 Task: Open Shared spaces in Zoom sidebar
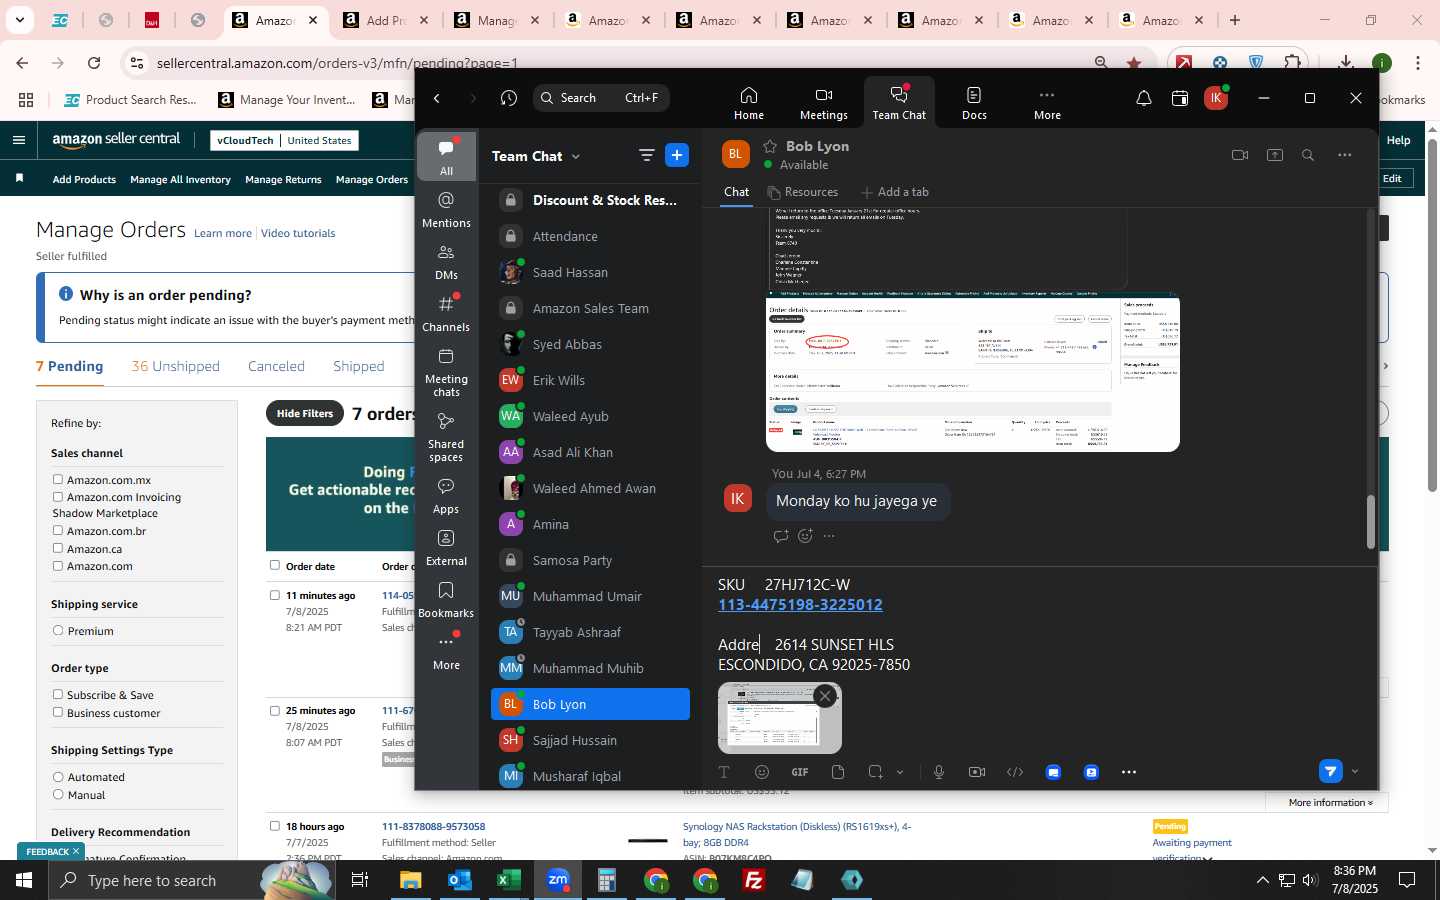pos(446,437)
